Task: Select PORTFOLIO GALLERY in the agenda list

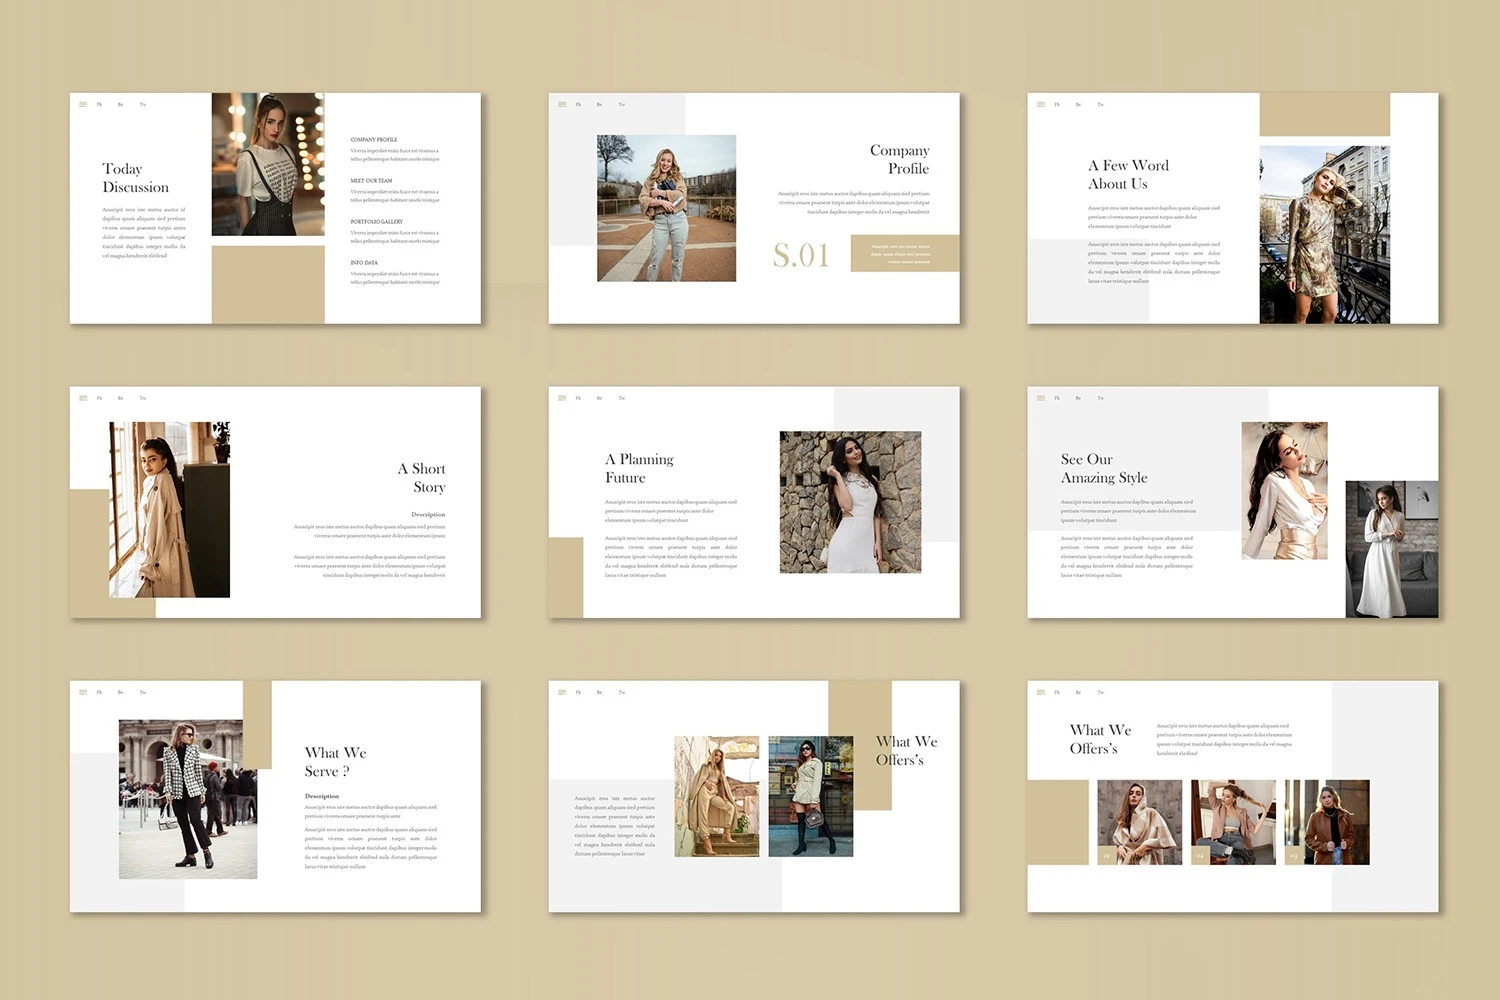Action: [377, 222]
